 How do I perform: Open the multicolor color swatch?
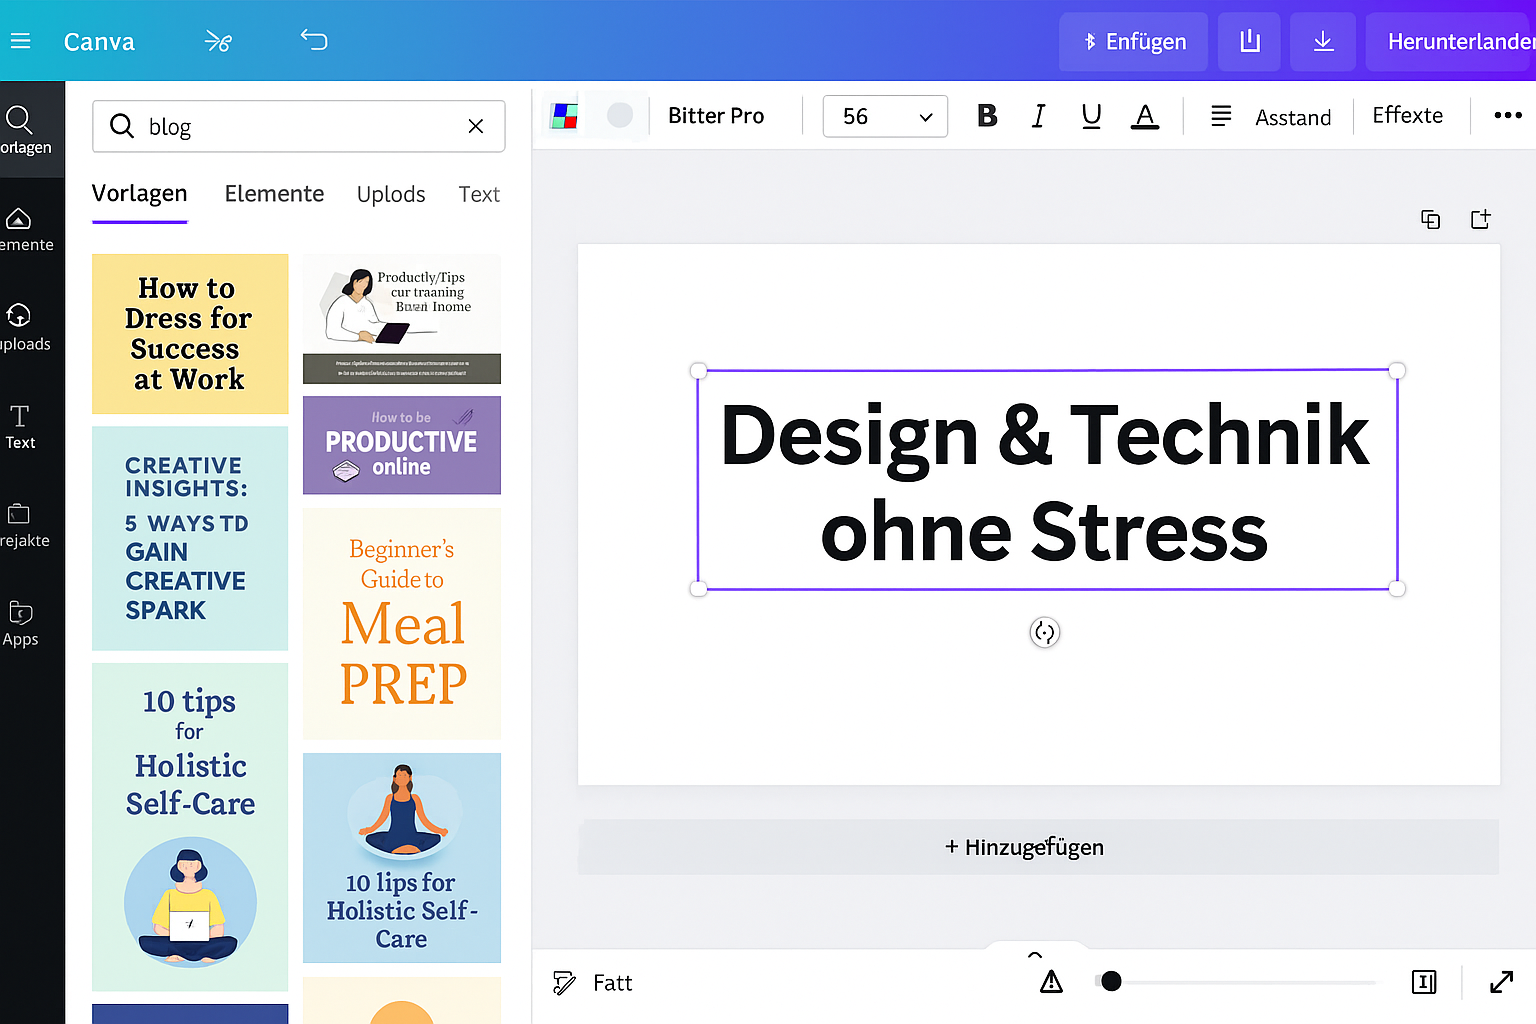pos(564,116)
